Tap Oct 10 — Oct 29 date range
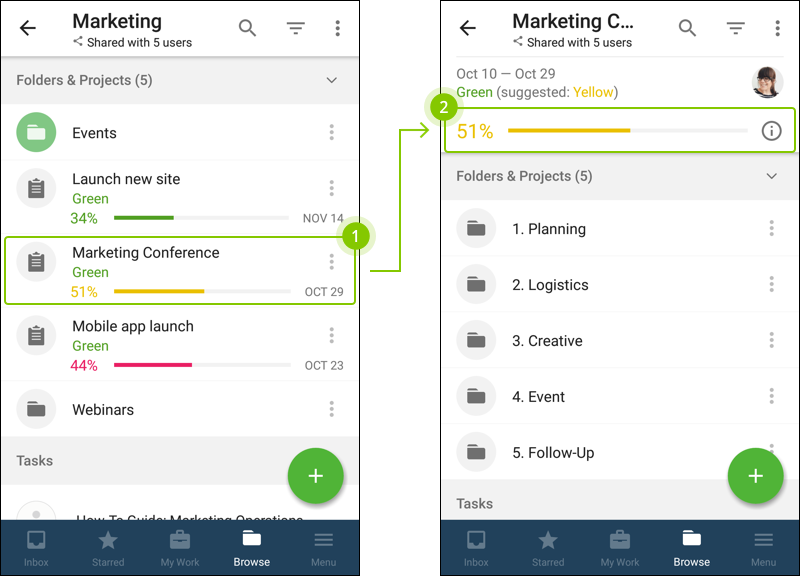 point(506,74)
